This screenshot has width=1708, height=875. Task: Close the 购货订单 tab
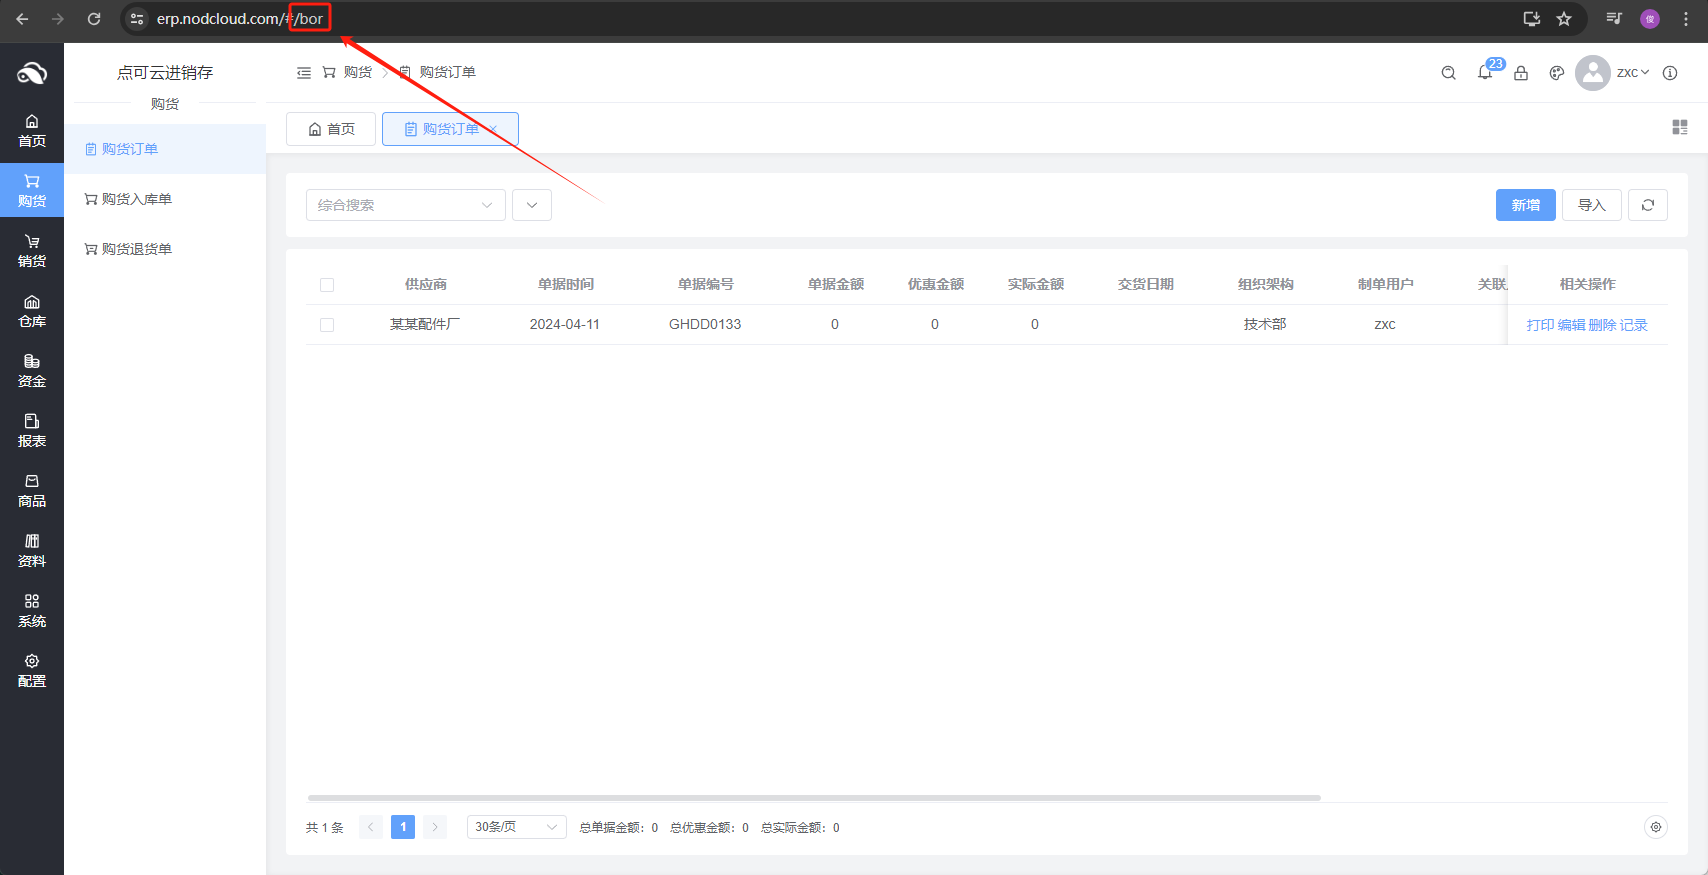point(494,129)
